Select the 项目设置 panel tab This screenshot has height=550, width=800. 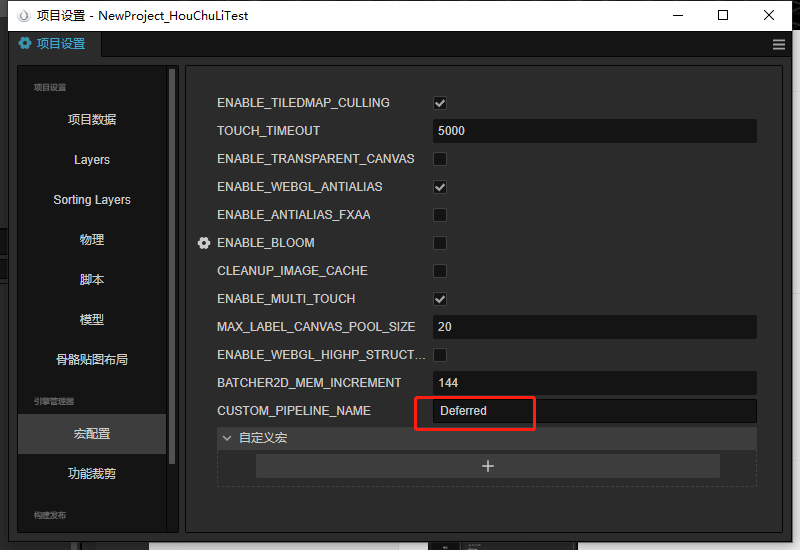tap(53, 44)
